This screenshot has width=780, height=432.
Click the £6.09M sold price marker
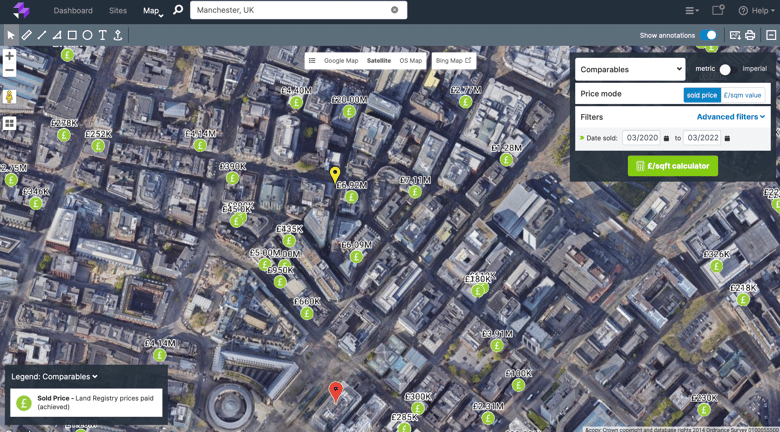tap(356, 256)
